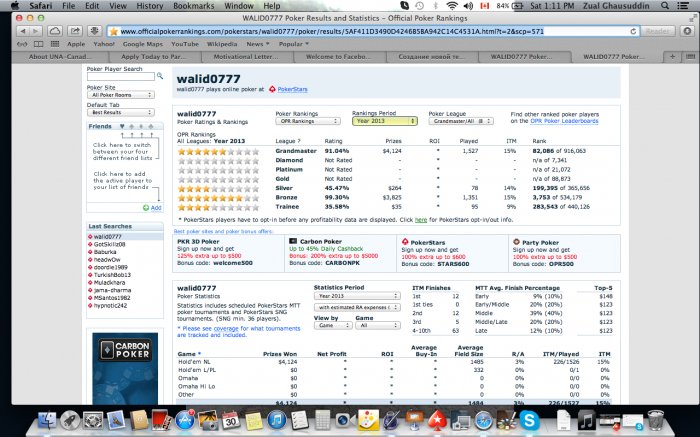Click the Carbon Poker banner ad
The width and height of the screenshot is (700, 437).
pyautogui.click(x=125, y=368)
